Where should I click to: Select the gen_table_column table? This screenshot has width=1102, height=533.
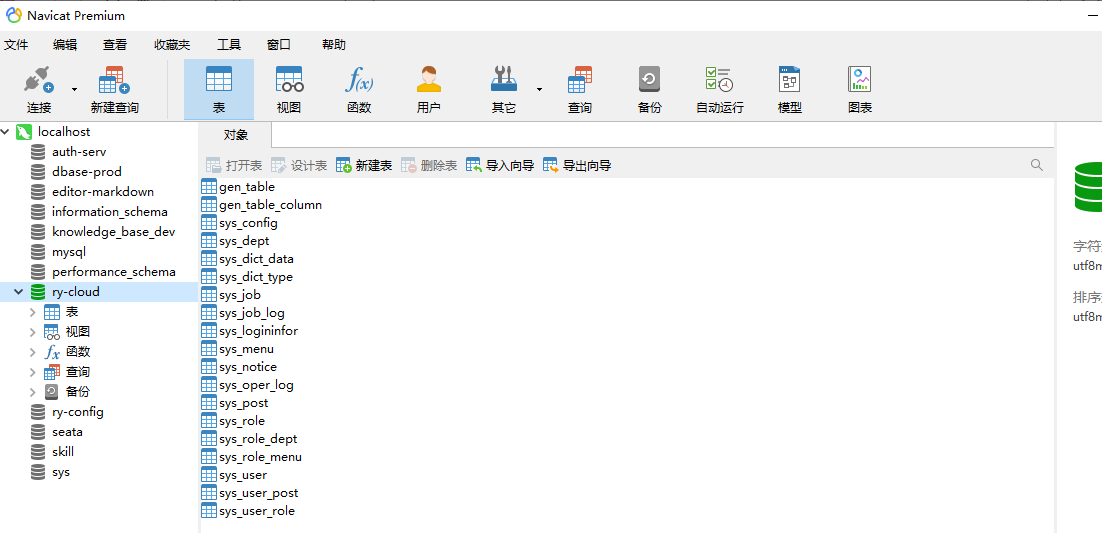[x=271, y=205]
